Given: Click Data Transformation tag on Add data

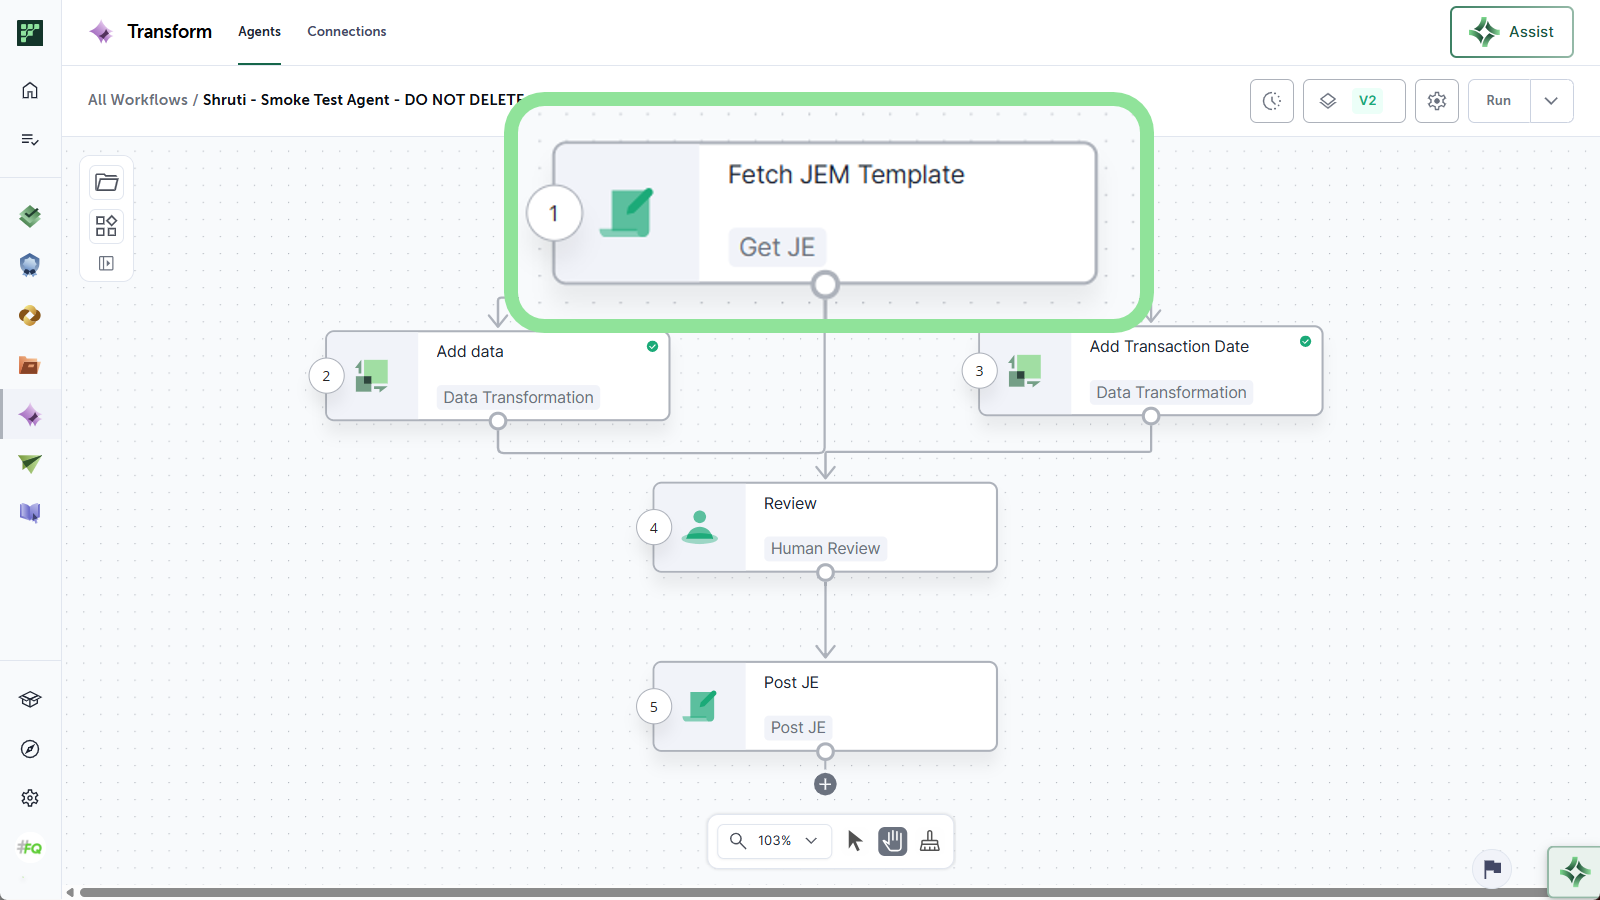Looking at the screenshot, I should 518,397.
